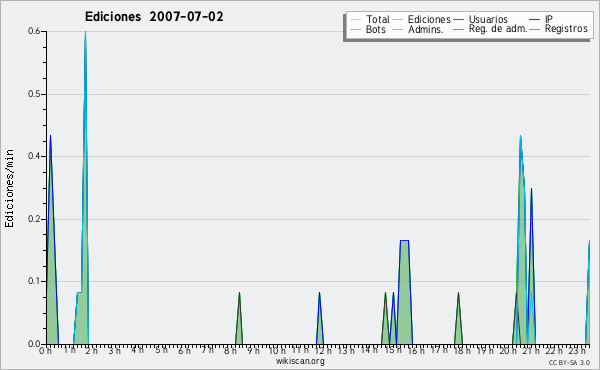This screenshot has width=600, height=370.
Task: Click the 10 h label on the time axis
Action: click(277, 350)
